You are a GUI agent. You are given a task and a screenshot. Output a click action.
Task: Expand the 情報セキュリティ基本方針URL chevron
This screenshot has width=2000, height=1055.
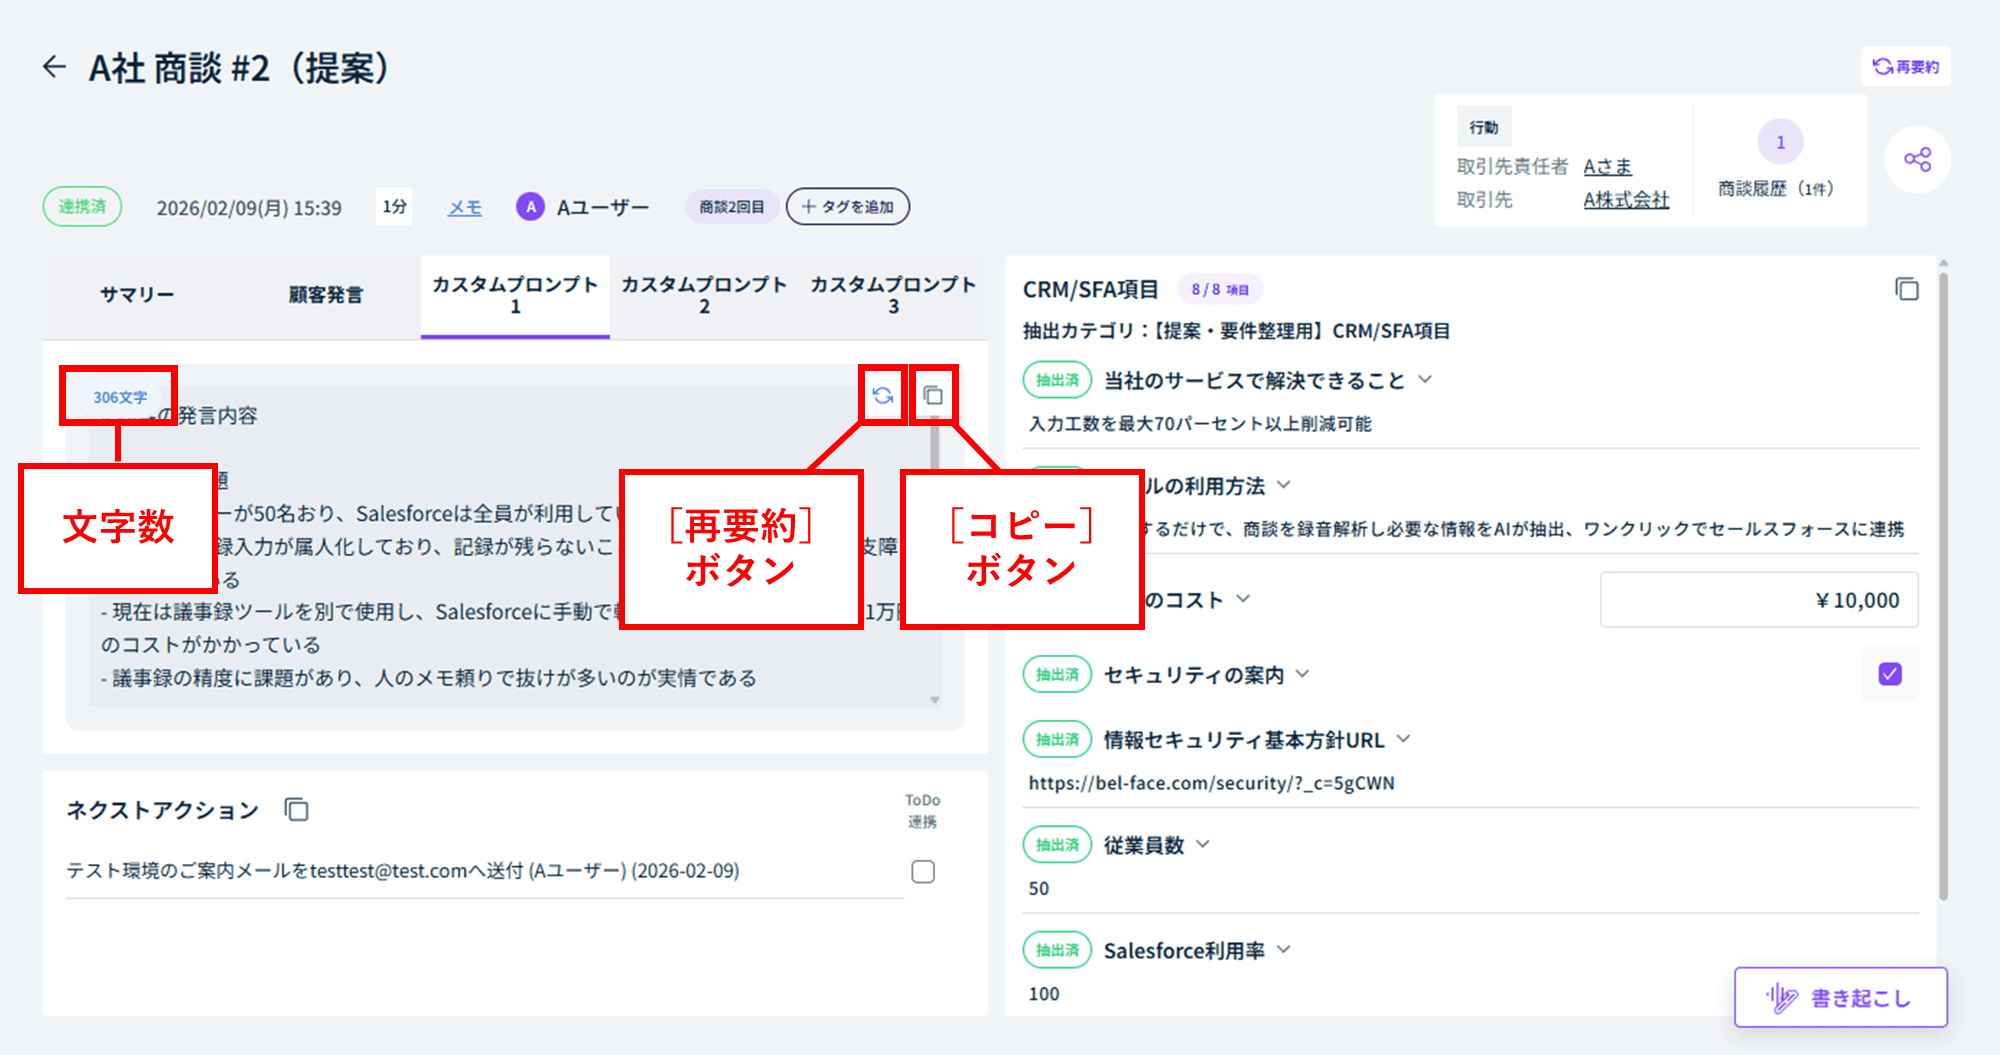click(x=1404, y=739)
